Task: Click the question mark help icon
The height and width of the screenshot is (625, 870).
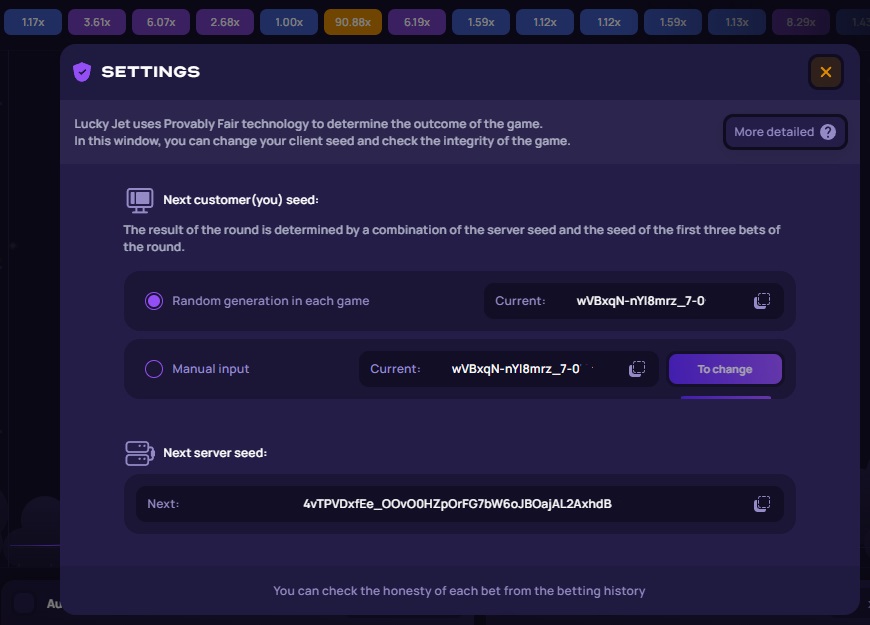Action: pyautogui.click(x=827, y=132)
